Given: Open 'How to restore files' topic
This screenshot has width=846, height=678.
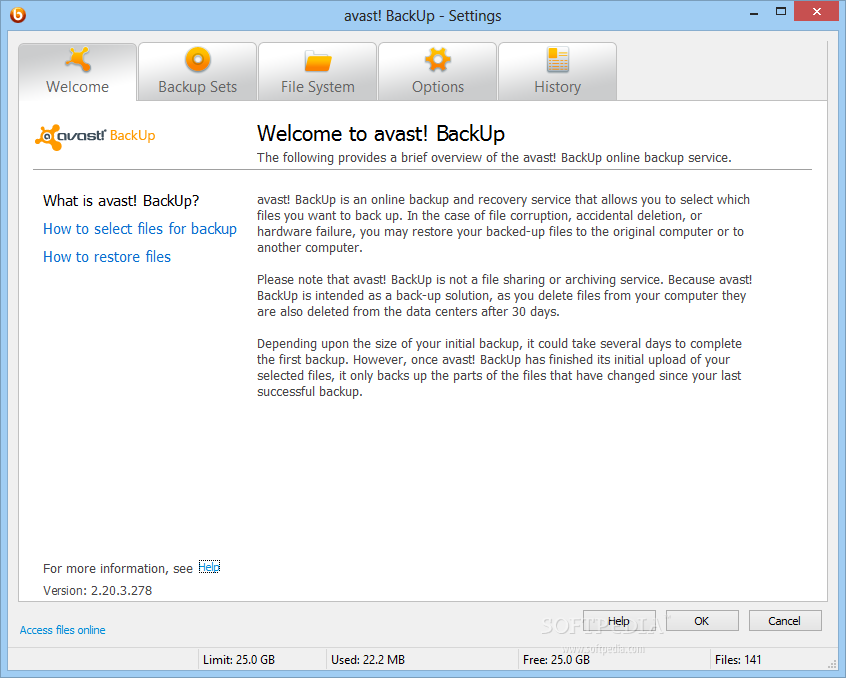Looking at the screenshot, I should click(107, 257).
